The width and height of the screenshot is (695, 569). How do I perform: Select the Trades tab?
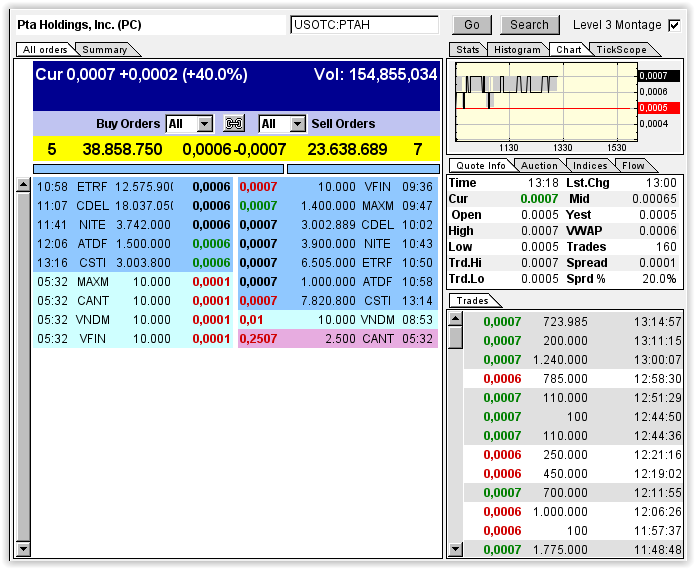[472, 301]
